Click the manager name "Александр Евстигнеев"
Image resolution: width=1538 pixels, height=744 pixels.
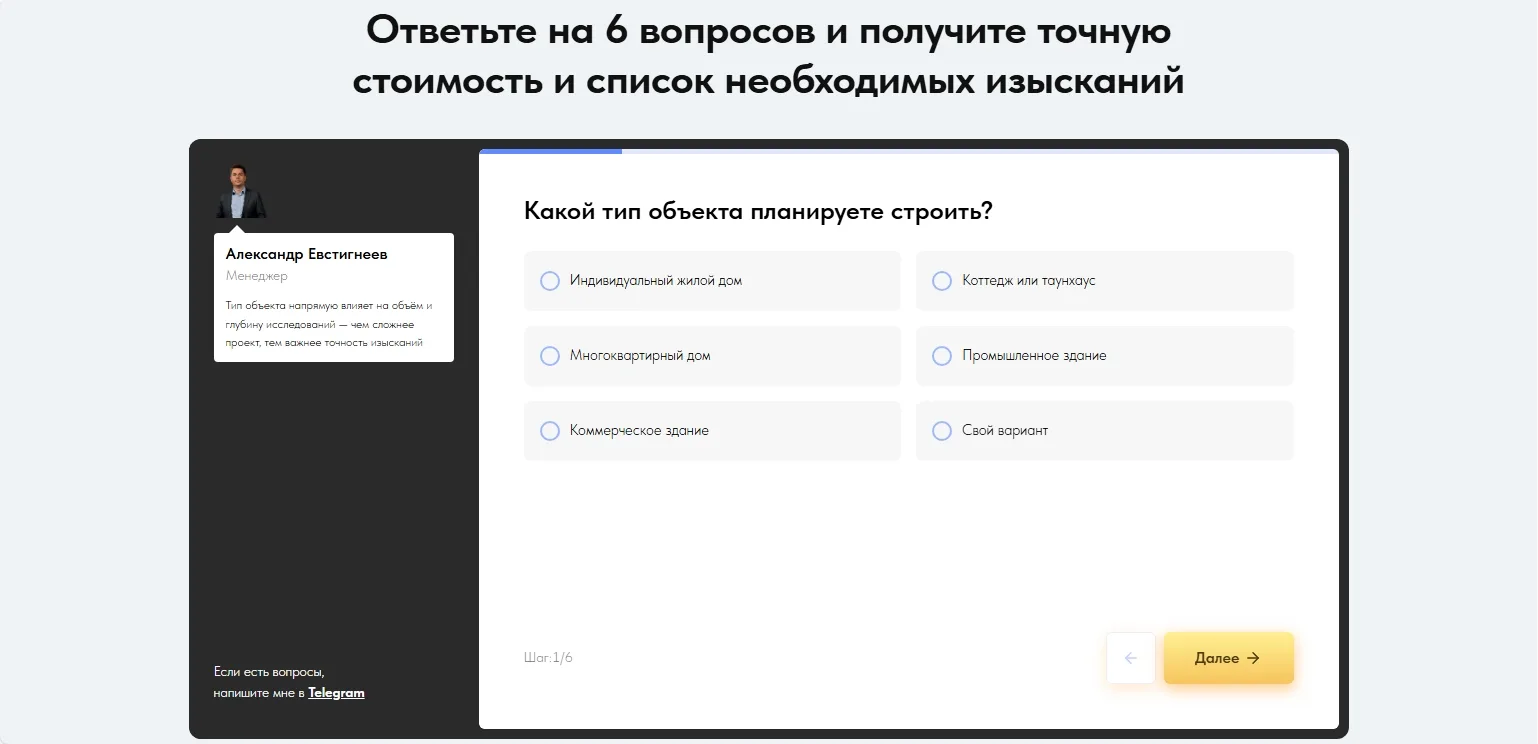307,254
